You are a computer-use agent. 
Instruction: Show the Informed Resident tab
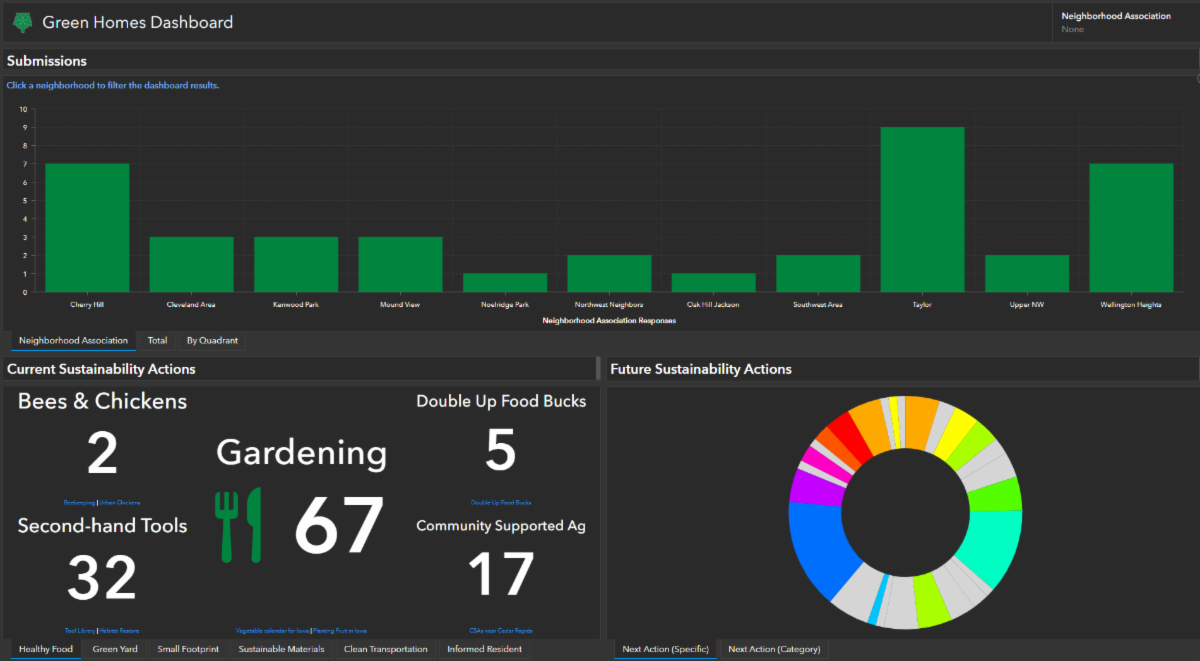coord(484,649)
